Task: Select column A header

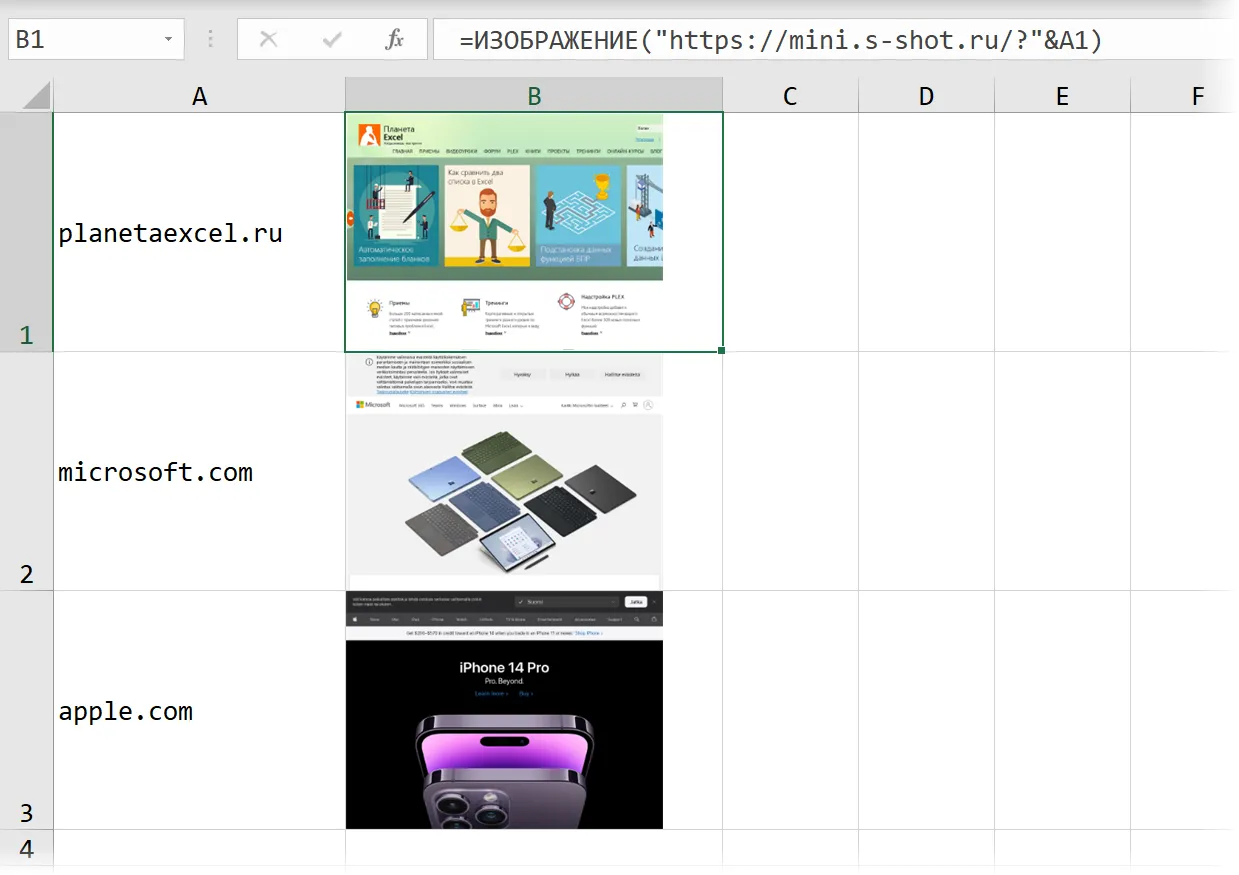Action: pyautogui.click(x=199, y=95)
